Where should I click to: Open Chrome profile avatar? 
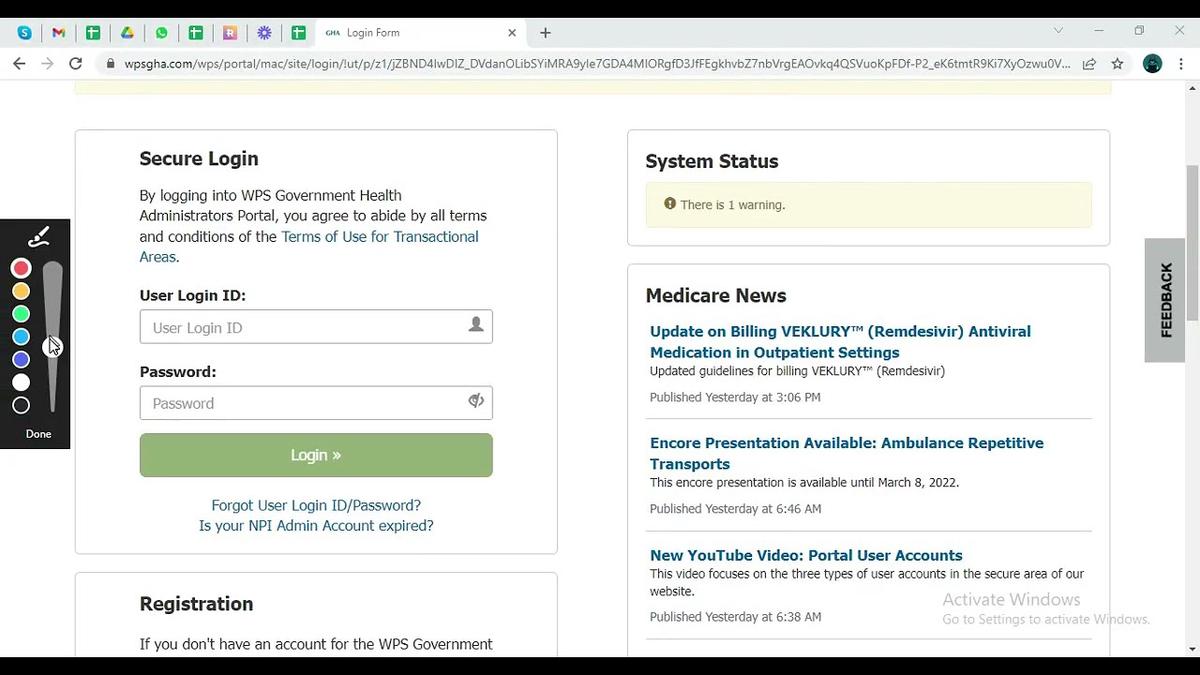click(1152, 63)
